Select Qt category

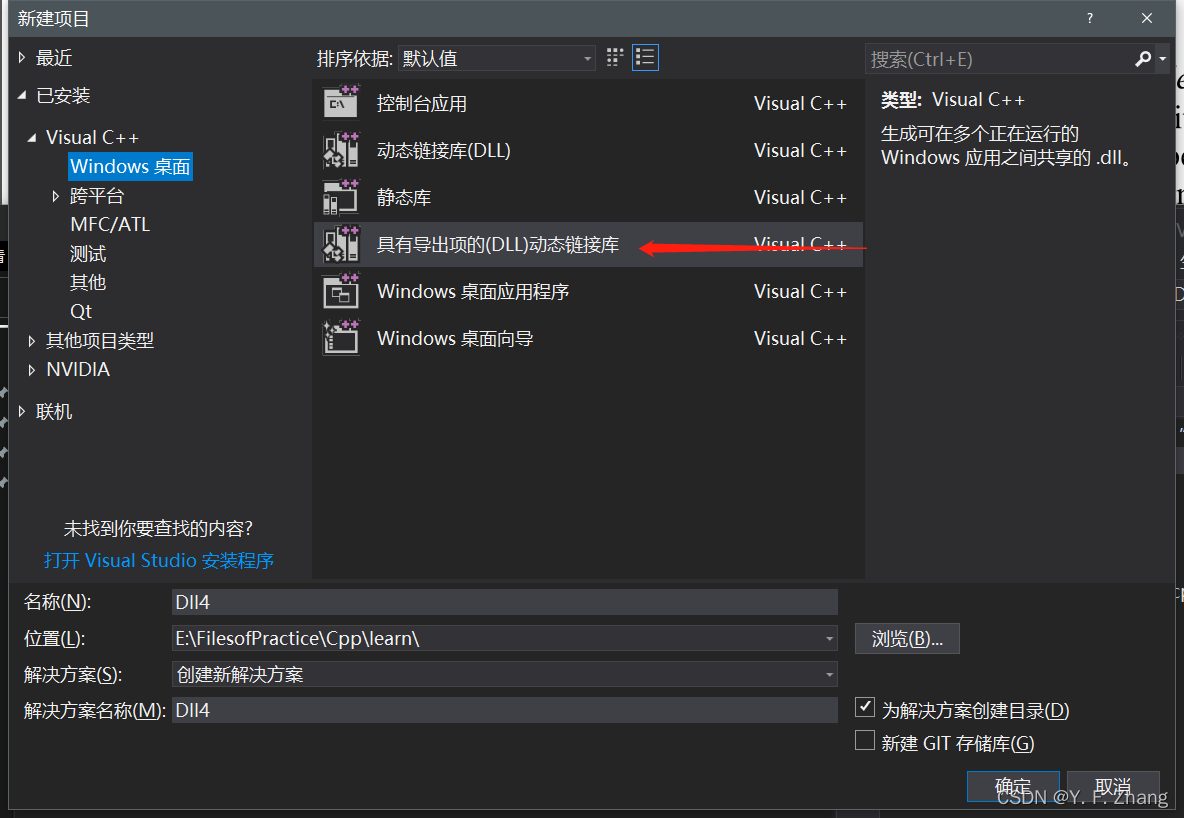81,311
